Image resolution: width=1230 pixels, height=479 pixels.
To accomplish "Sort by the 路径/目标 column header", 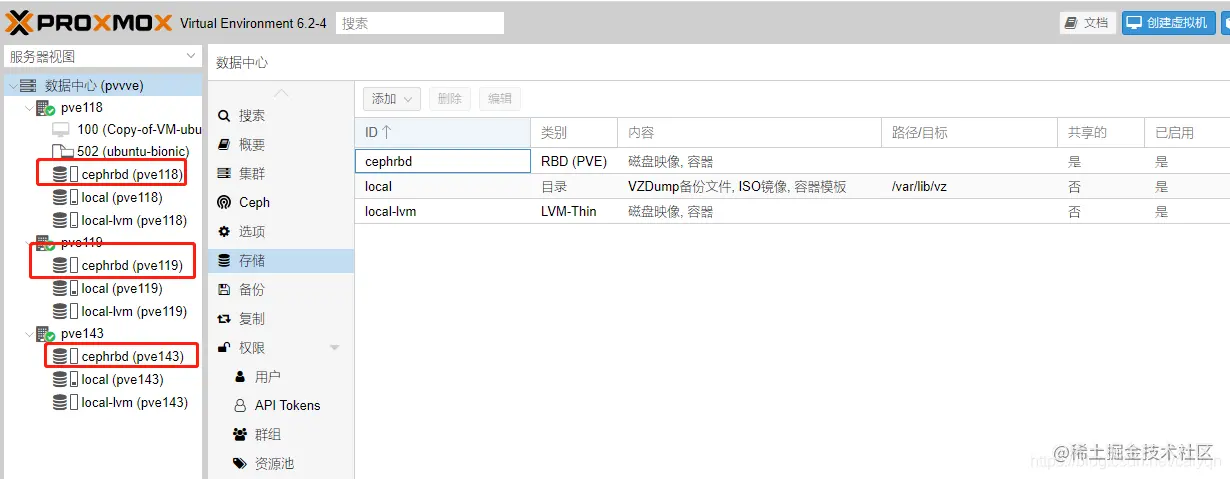I will (x=969, y=132).
